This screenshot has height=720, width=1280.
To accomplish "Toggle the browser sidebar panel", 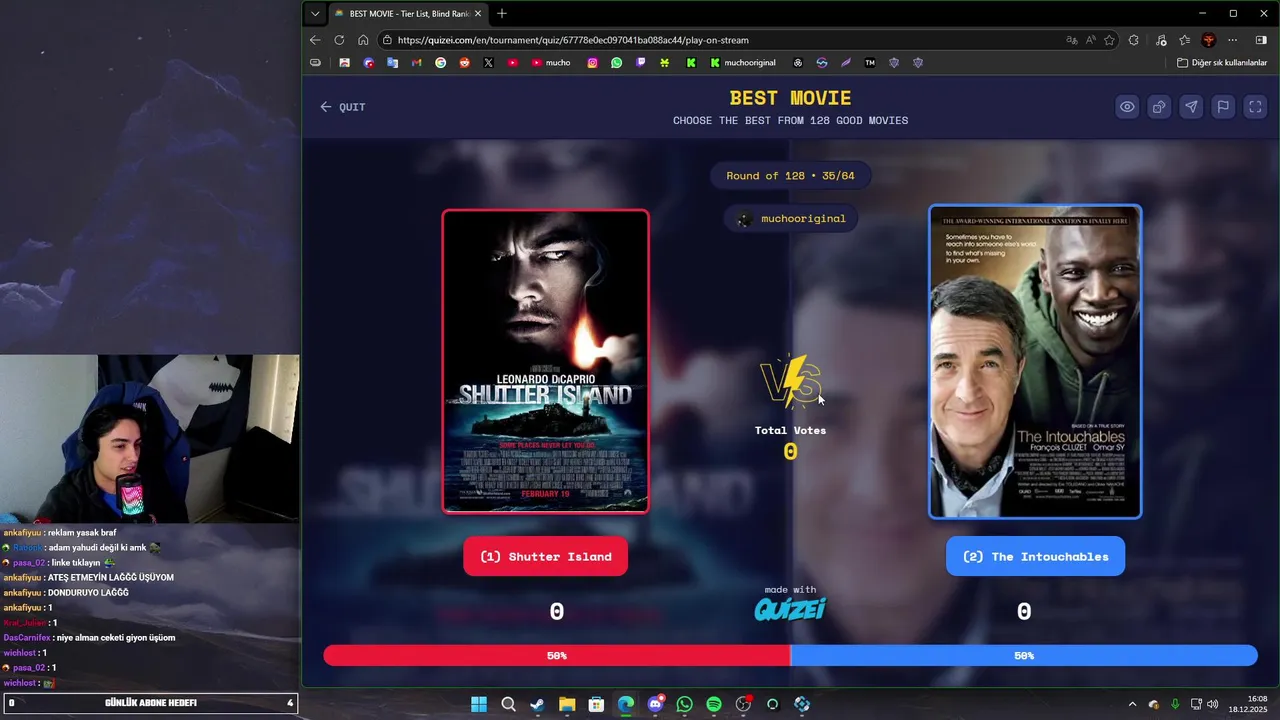I will coord(1261,40).
